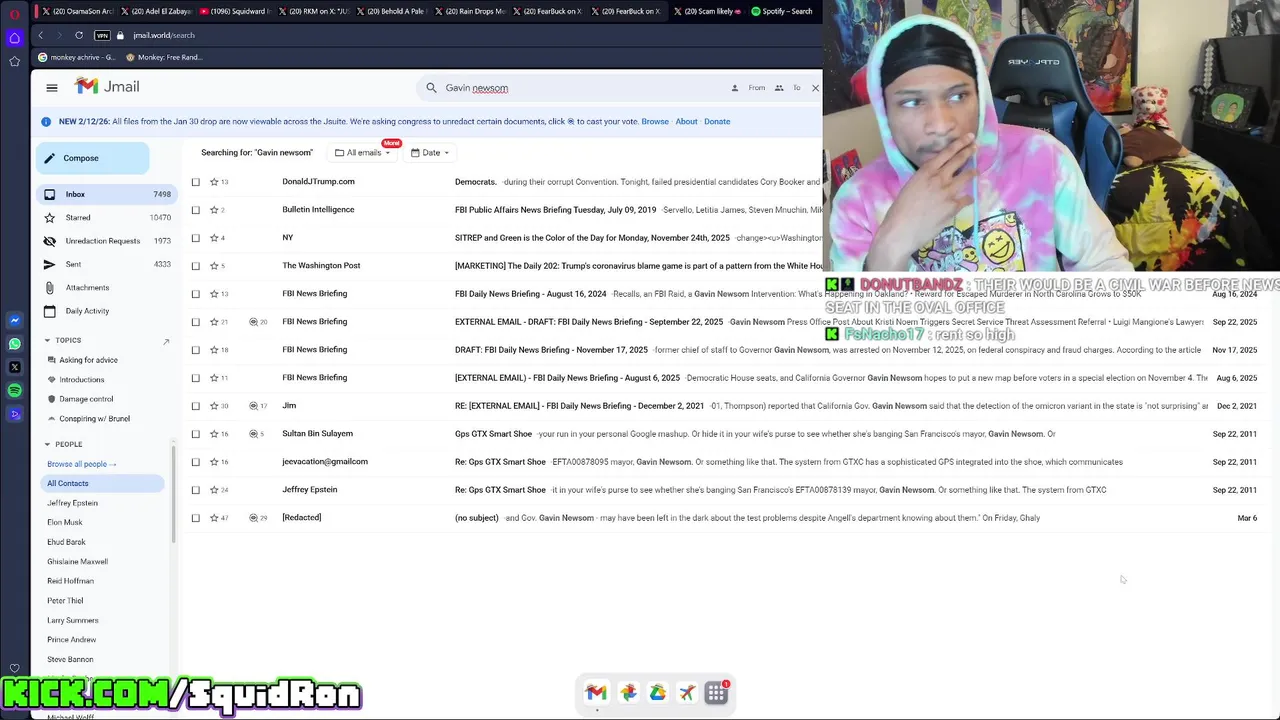Viewport: 1280px width, 720px height.
Task: Open the external arrow icon beside Topics
Action: (166, 341)
